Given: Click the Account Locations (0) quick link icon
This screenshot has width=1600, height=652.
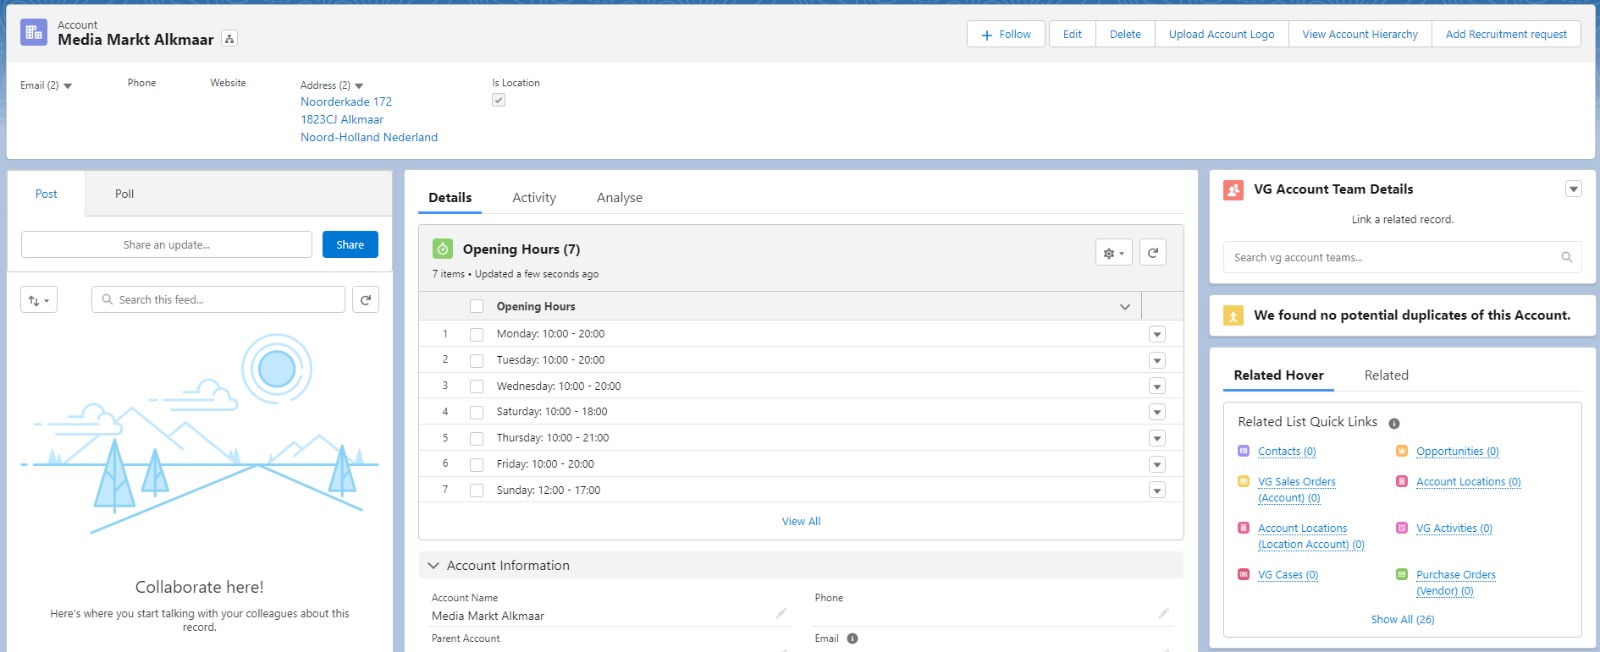Looking at the screenshot, I should (x=1402, y=481).
